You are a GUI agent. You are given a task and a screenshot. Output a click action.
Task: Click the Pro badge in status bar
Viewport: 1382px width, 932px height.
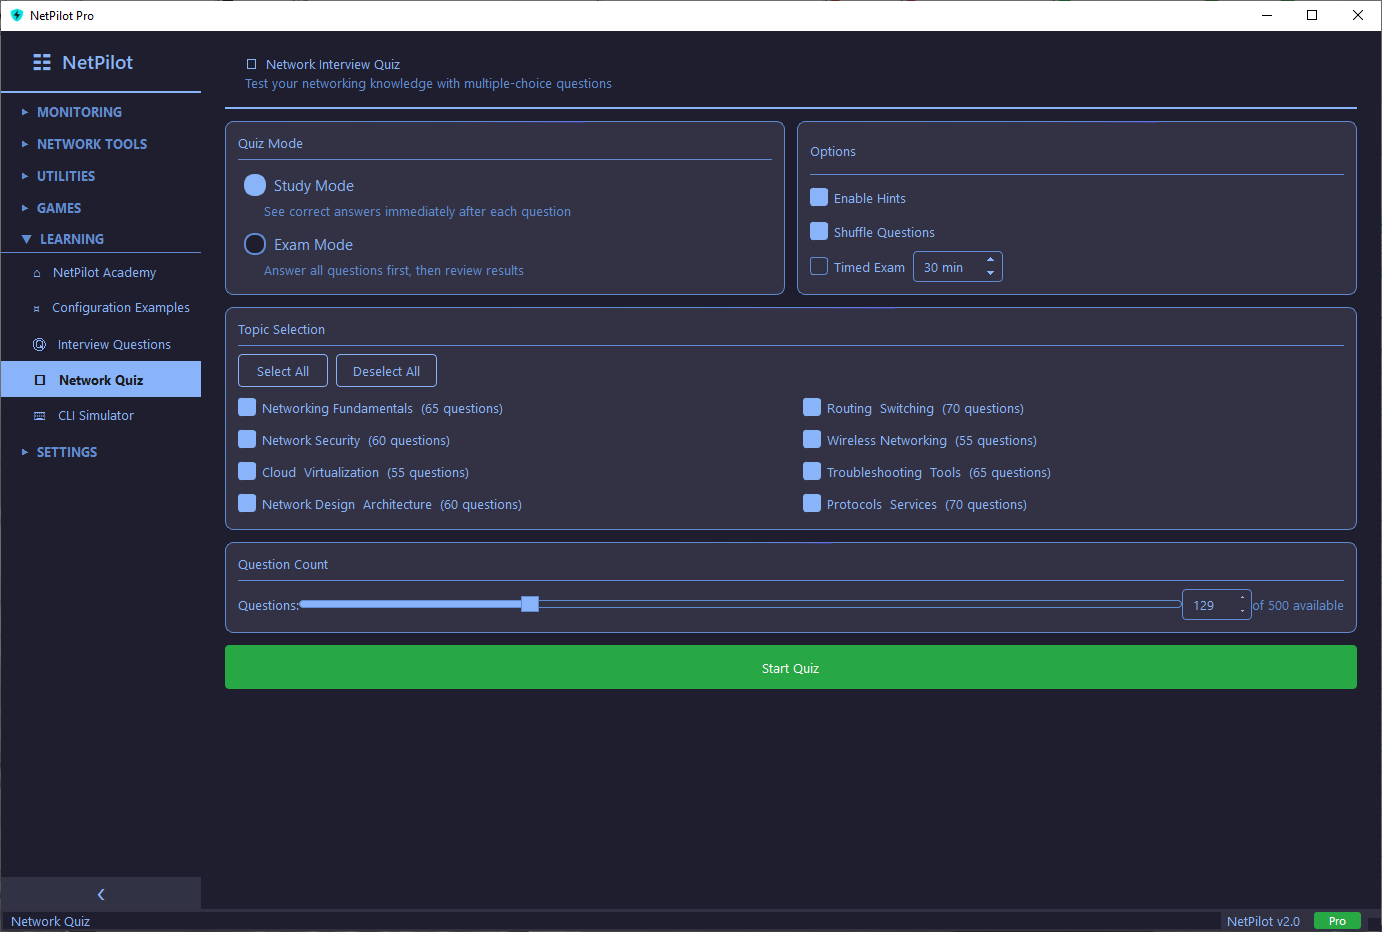click(x=1336, y=921)
